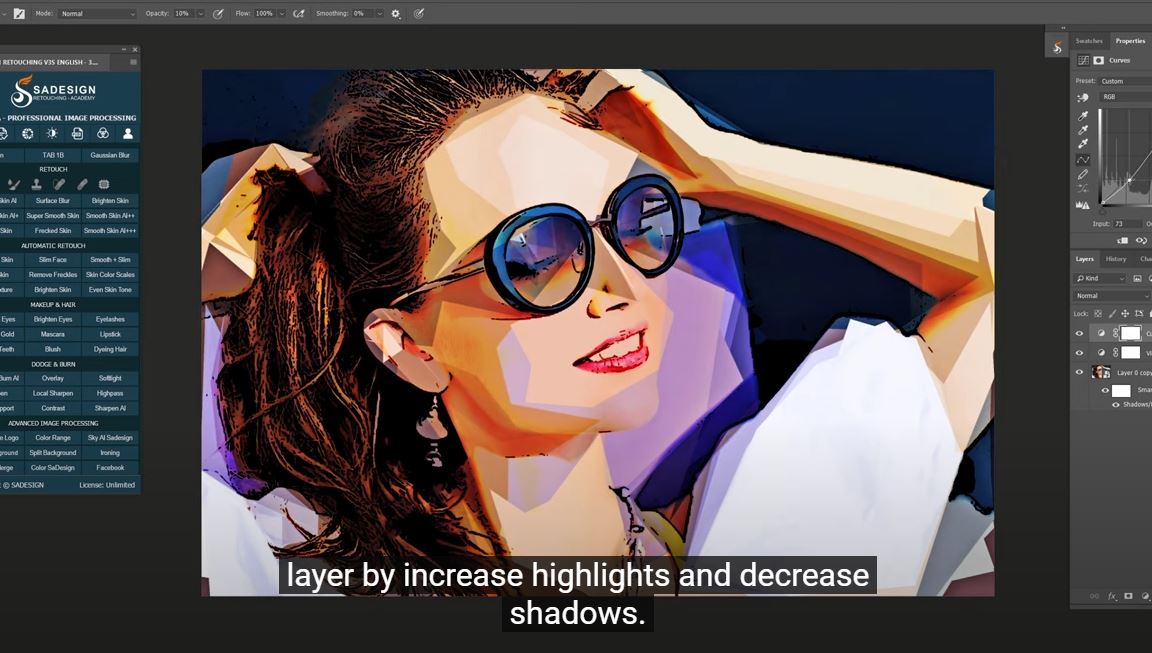This screenshot has width=1152, height=653.
Task: Click the layer style fx icon
Action: pyautogui.click(x=1111, y=596)
